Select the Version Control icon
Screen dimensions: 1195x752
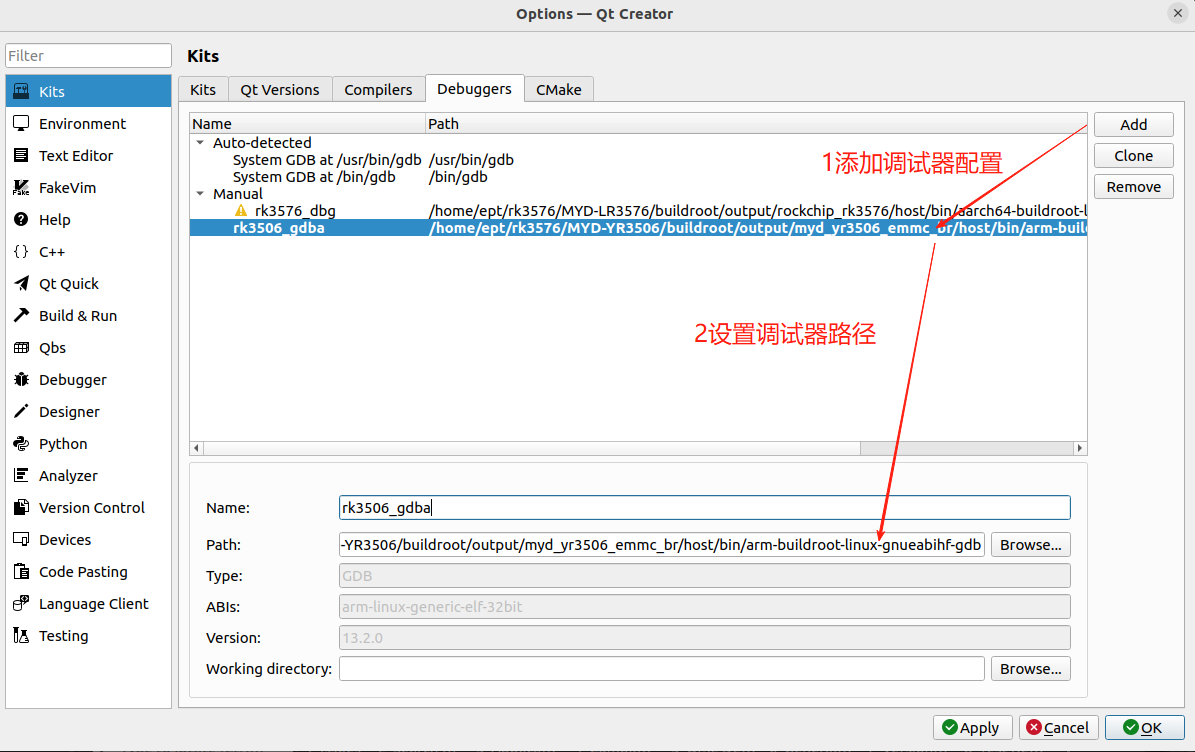[x=21, y=507]
